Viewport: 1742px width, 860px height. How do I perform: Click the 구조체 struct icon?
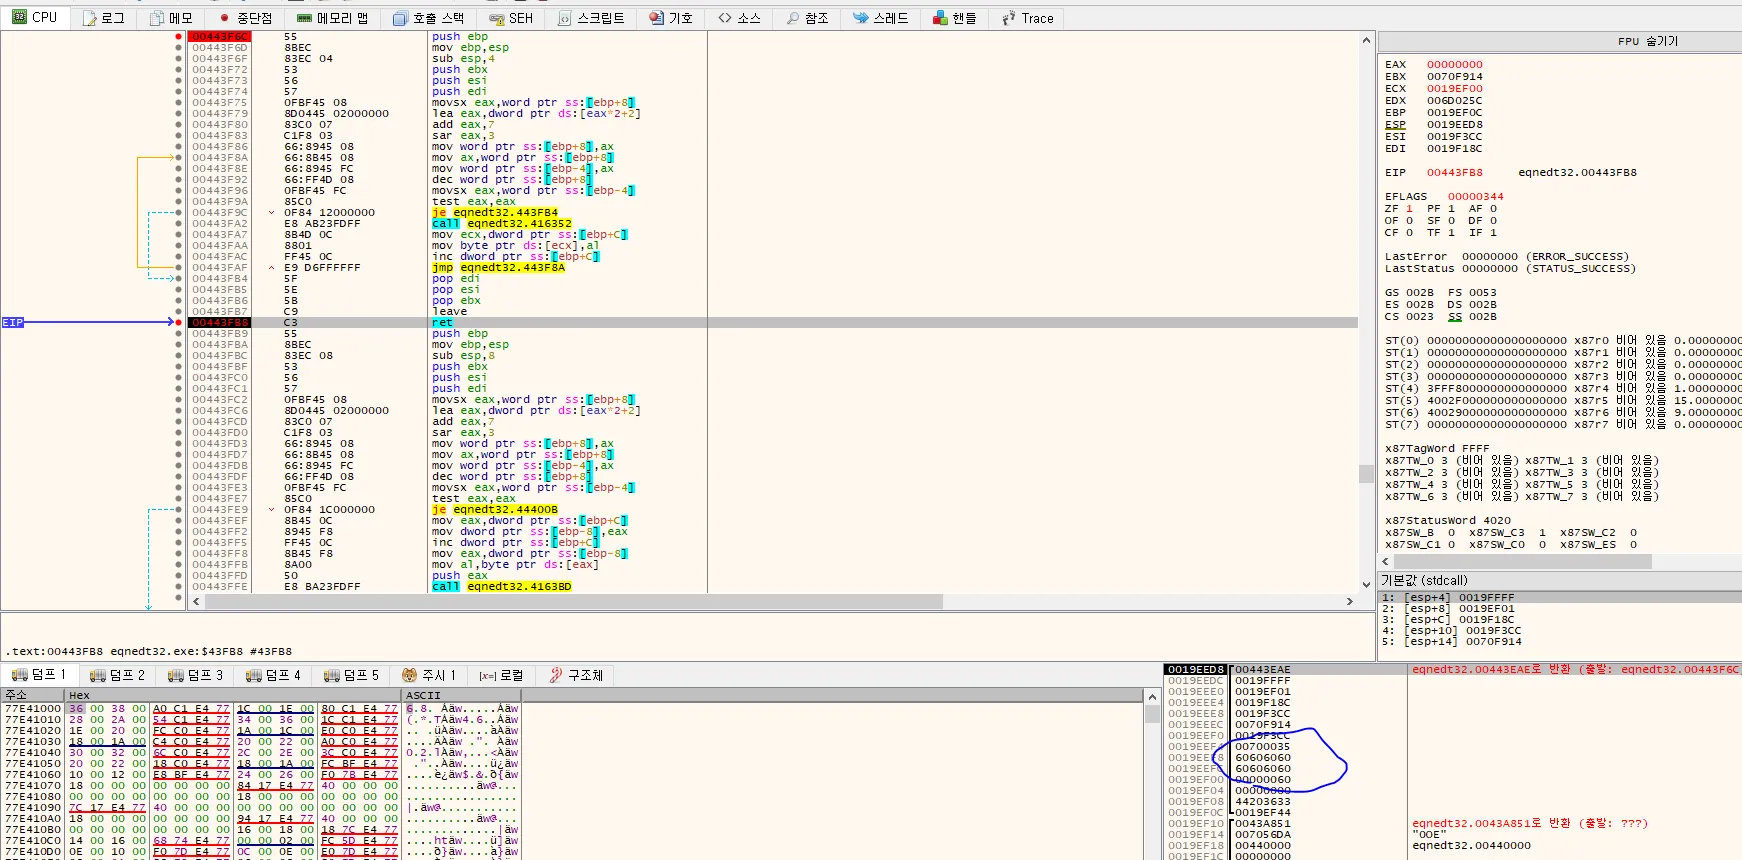(x=556, y=675)
